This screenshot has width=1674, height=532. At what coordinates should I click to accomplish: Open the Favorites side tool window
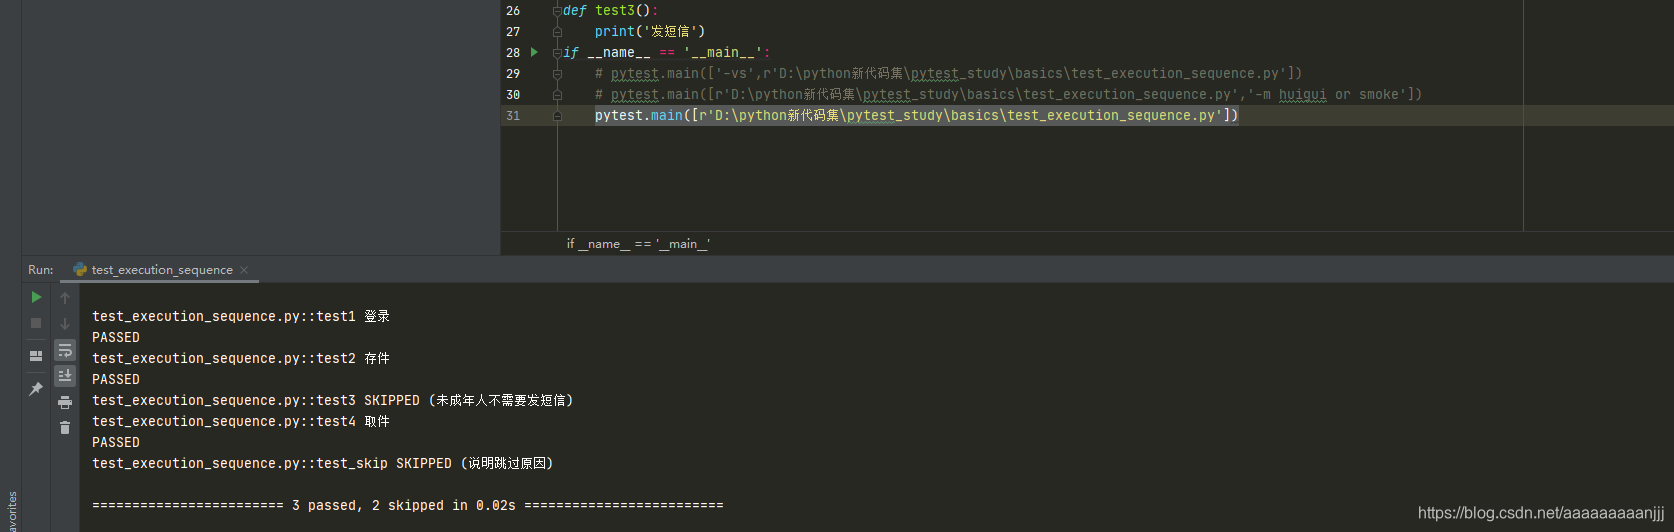coord(11,510)
